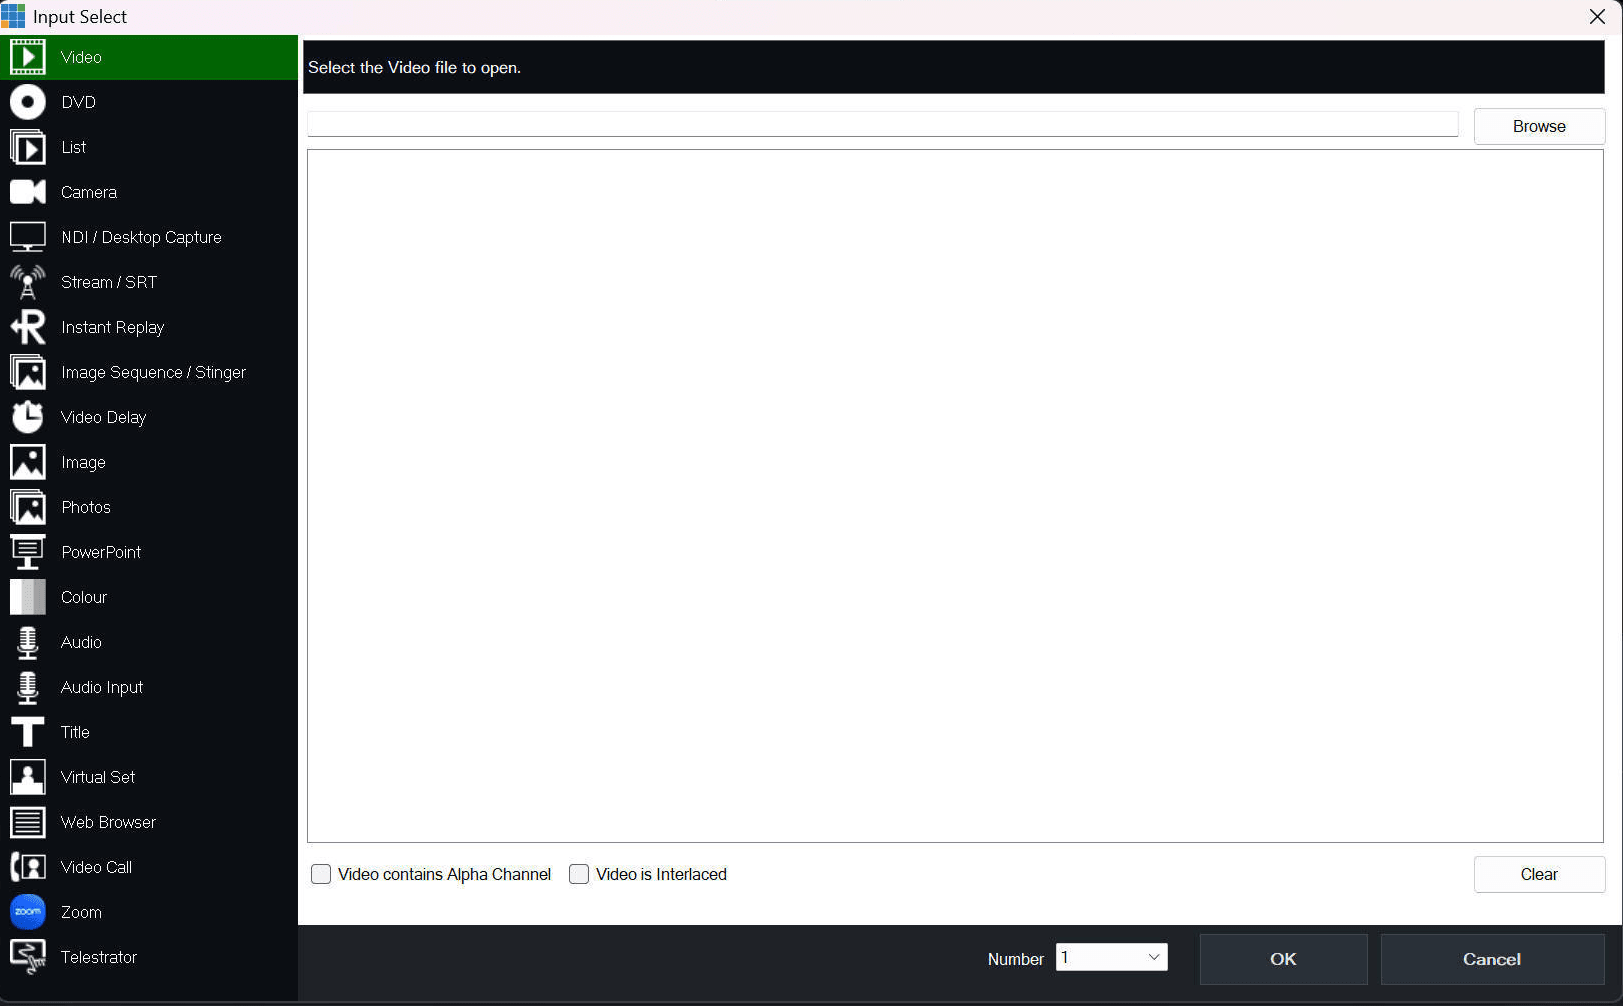Select the Video Delay label text
The image size is (1623, 1006).
[x=104, y=417]
